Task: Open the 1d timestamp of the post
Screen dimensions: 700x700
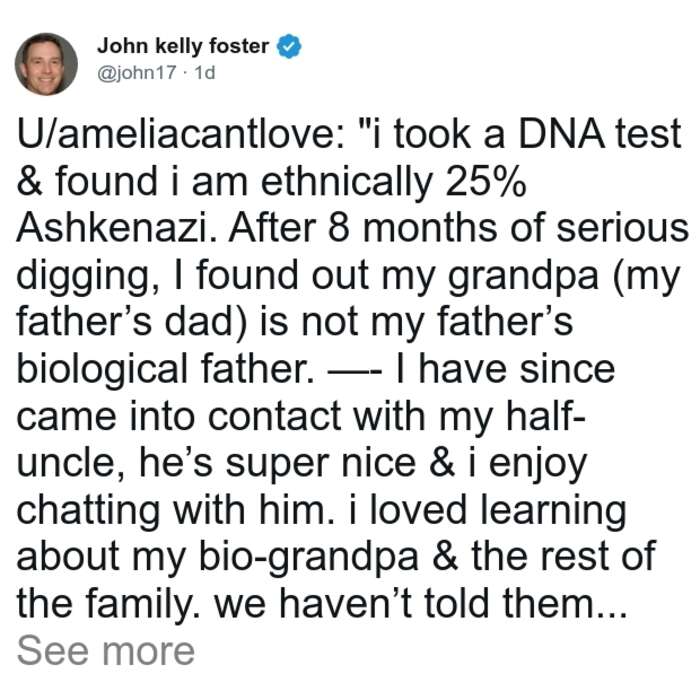Action: click(x=205, y=72)
